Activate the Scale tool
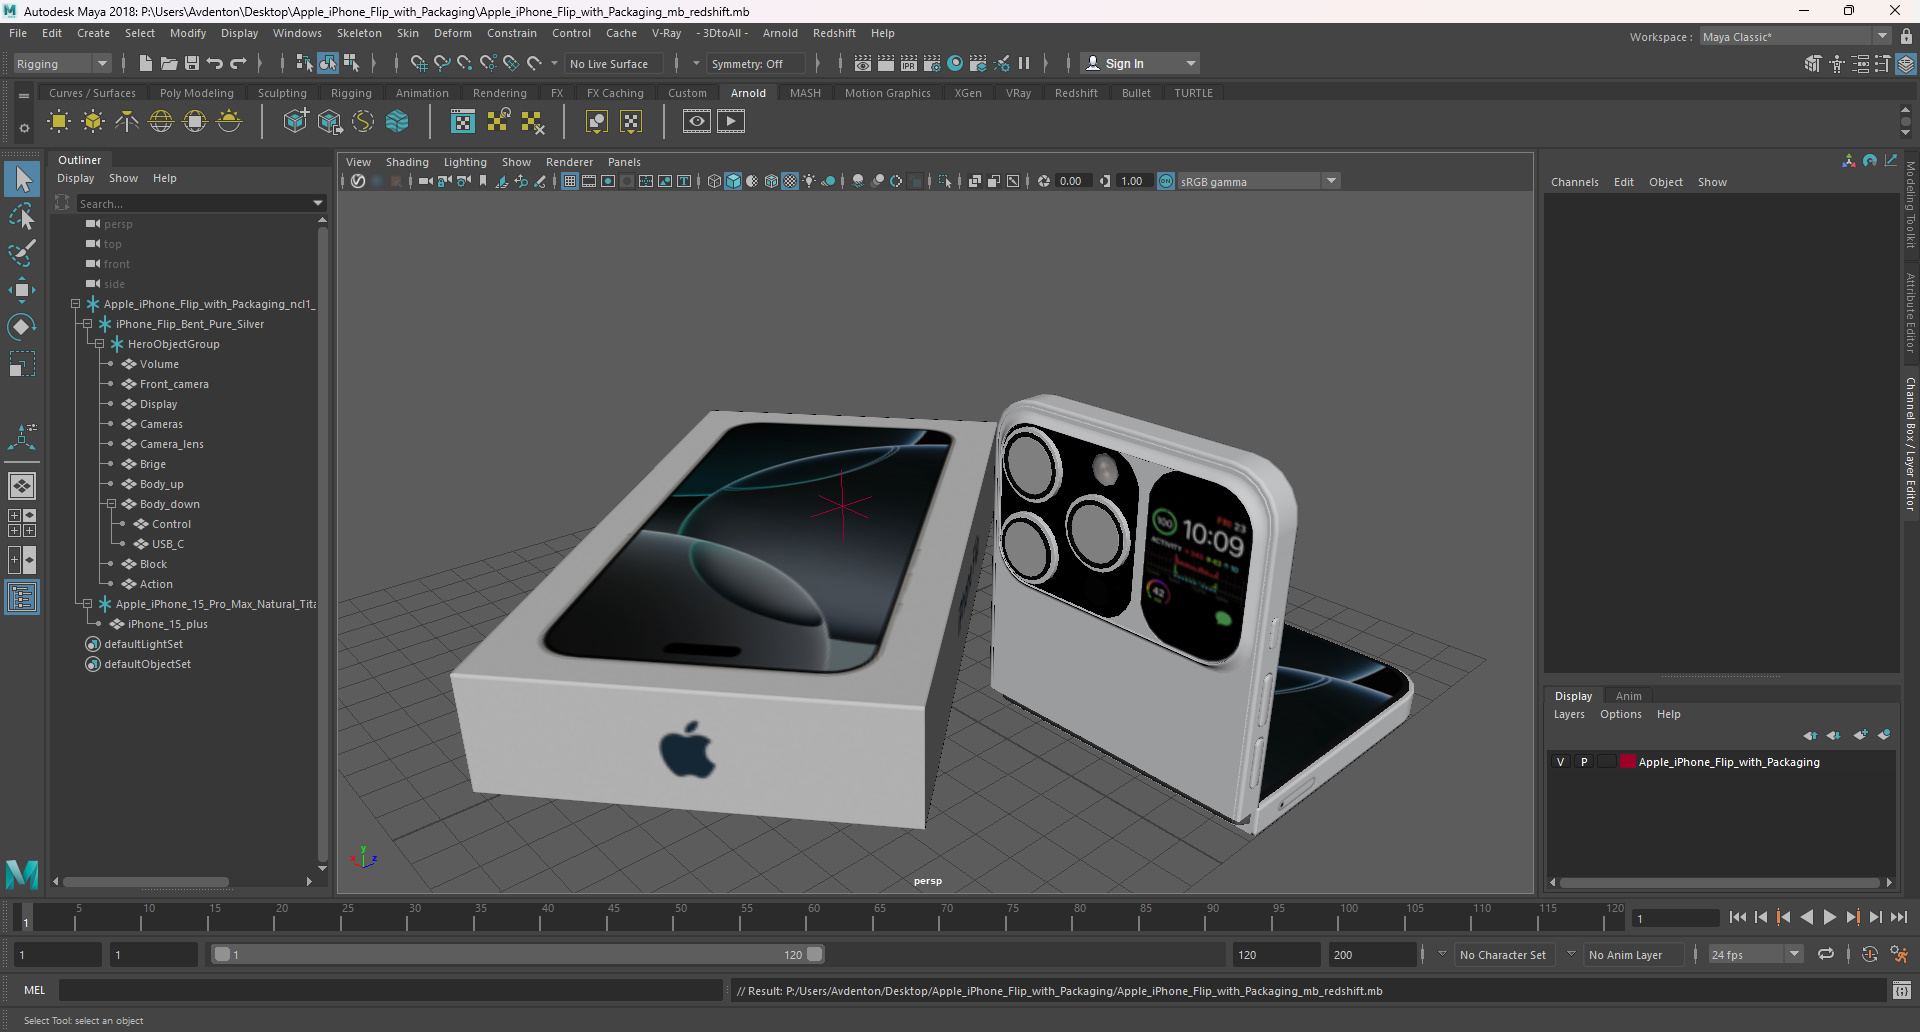 22,364
